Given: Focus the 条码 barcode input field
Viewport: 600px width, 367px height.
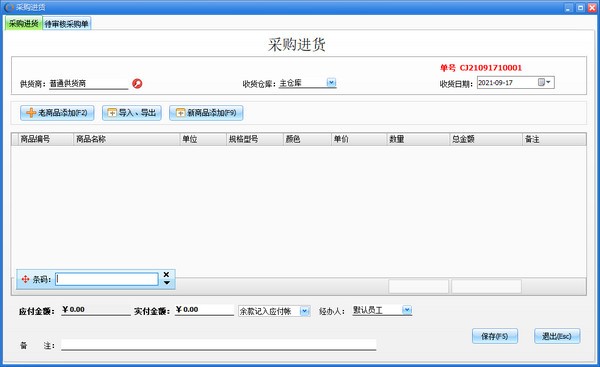Looking at the screenshot, I should (107, 279).
